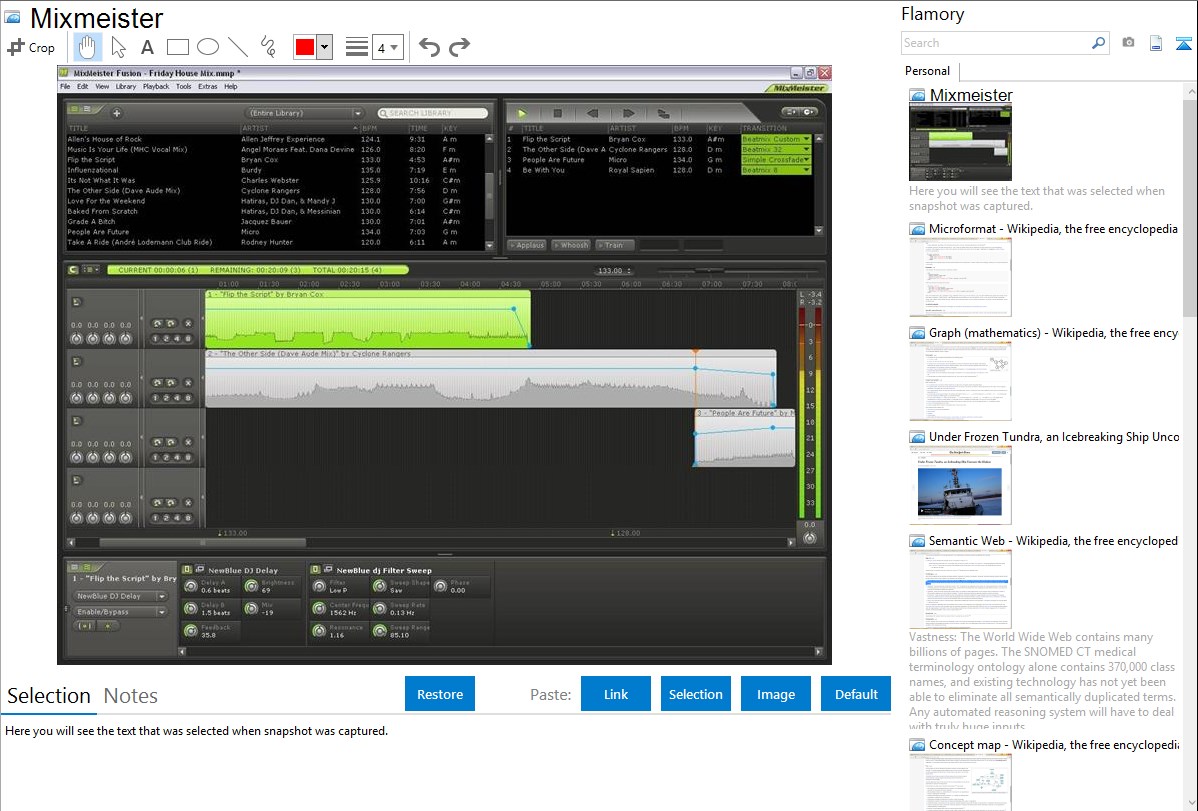Viewport: 1198px width, 811px height.
Task: Click the Applaus sound effect button
Action: point(527,245)
